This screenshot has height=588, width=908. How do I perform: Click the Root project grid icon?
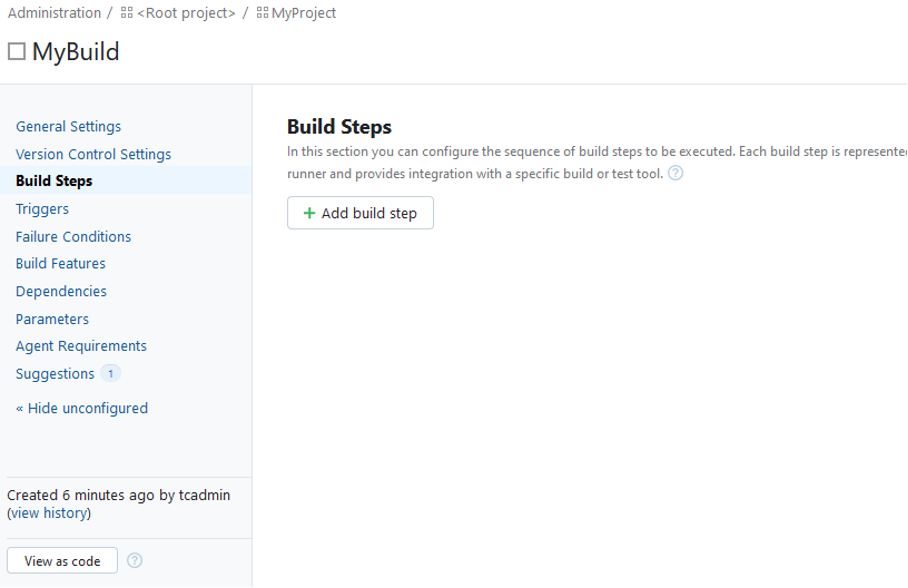click(127, 13)
